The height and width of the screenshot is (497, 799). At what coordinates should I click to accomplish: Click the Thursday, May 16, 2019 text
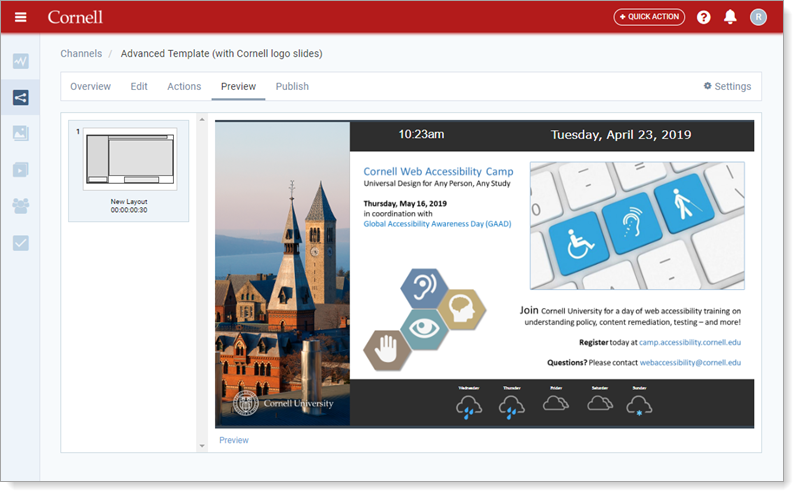405,204
